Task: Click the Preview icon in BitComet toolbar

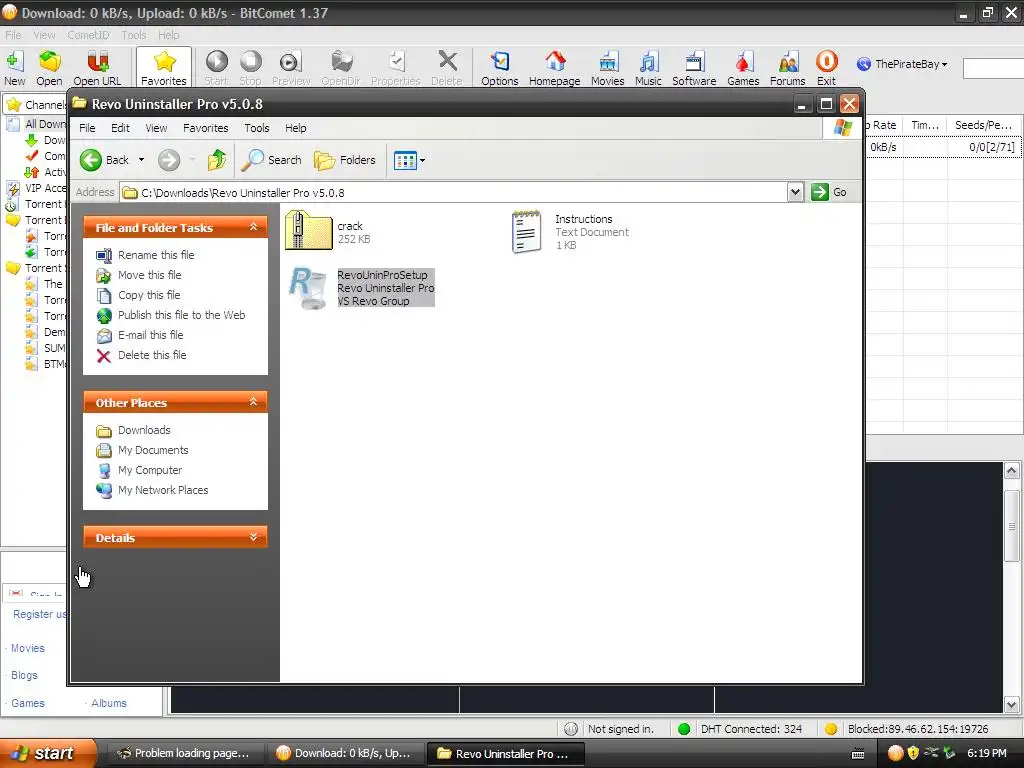Action: 291,68
